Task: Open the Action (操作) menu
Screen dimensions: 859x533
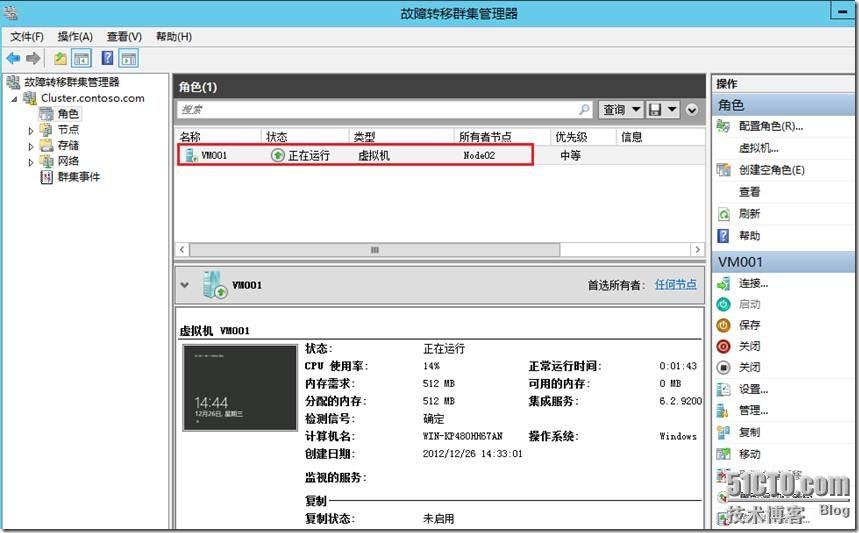Action: [x=75, y=37]
